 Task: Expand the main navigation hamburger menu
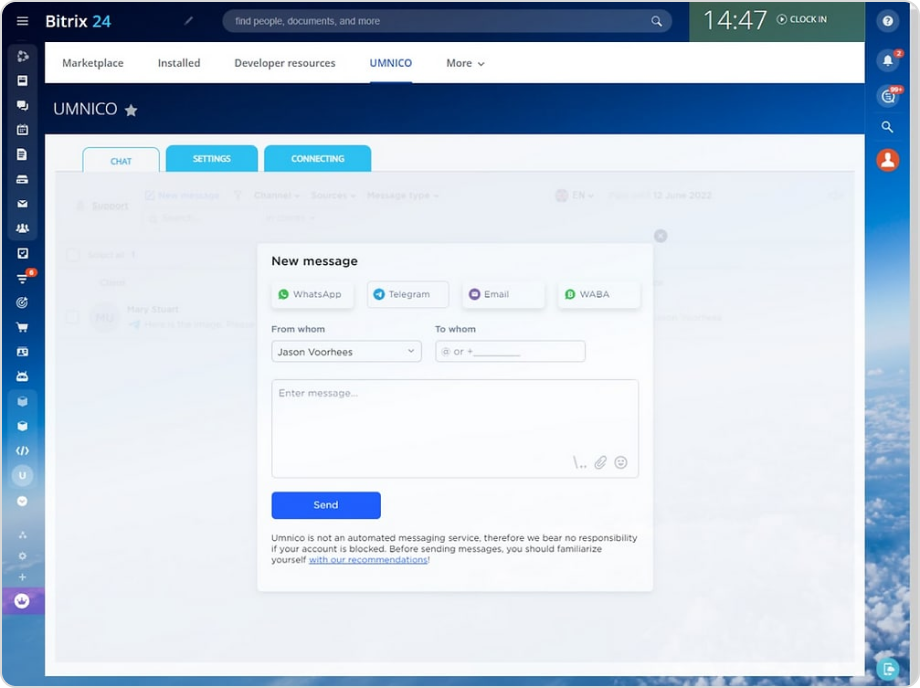(22, 20)
